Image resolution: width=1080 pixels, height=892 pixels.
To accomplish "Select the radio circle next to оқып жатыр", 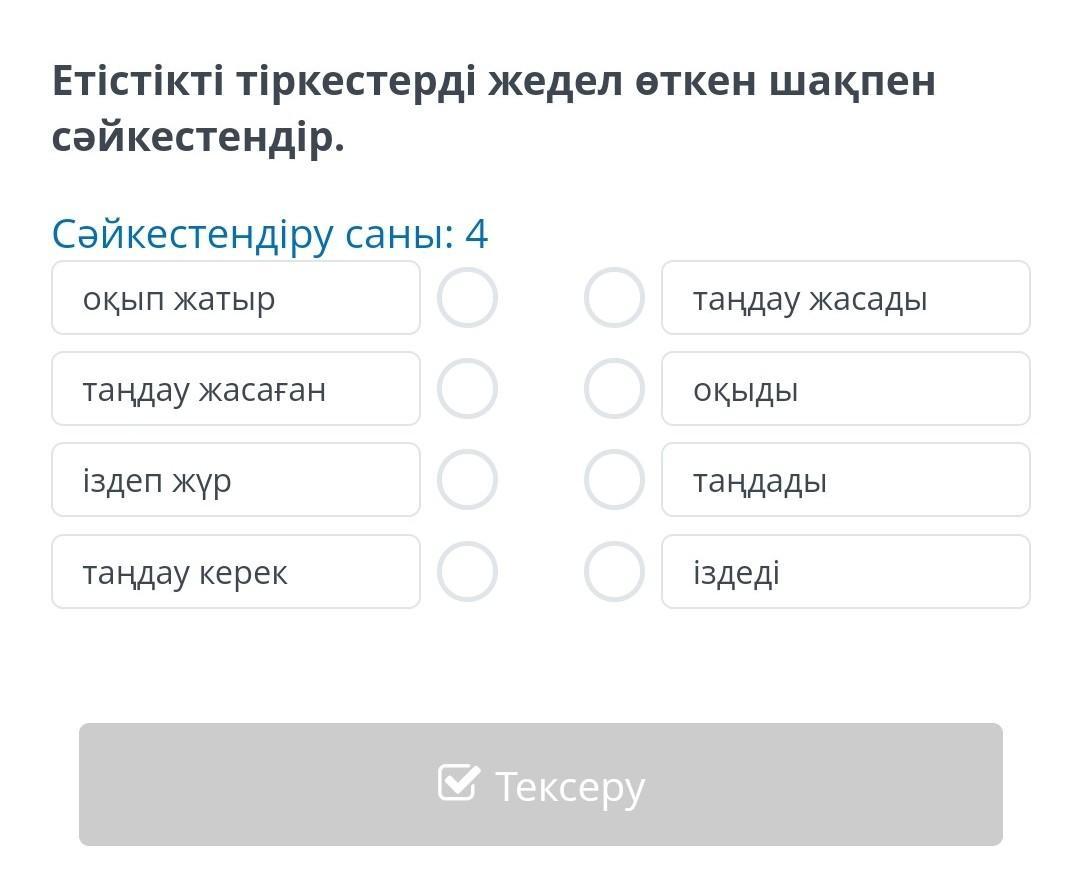I will (467, 298).
